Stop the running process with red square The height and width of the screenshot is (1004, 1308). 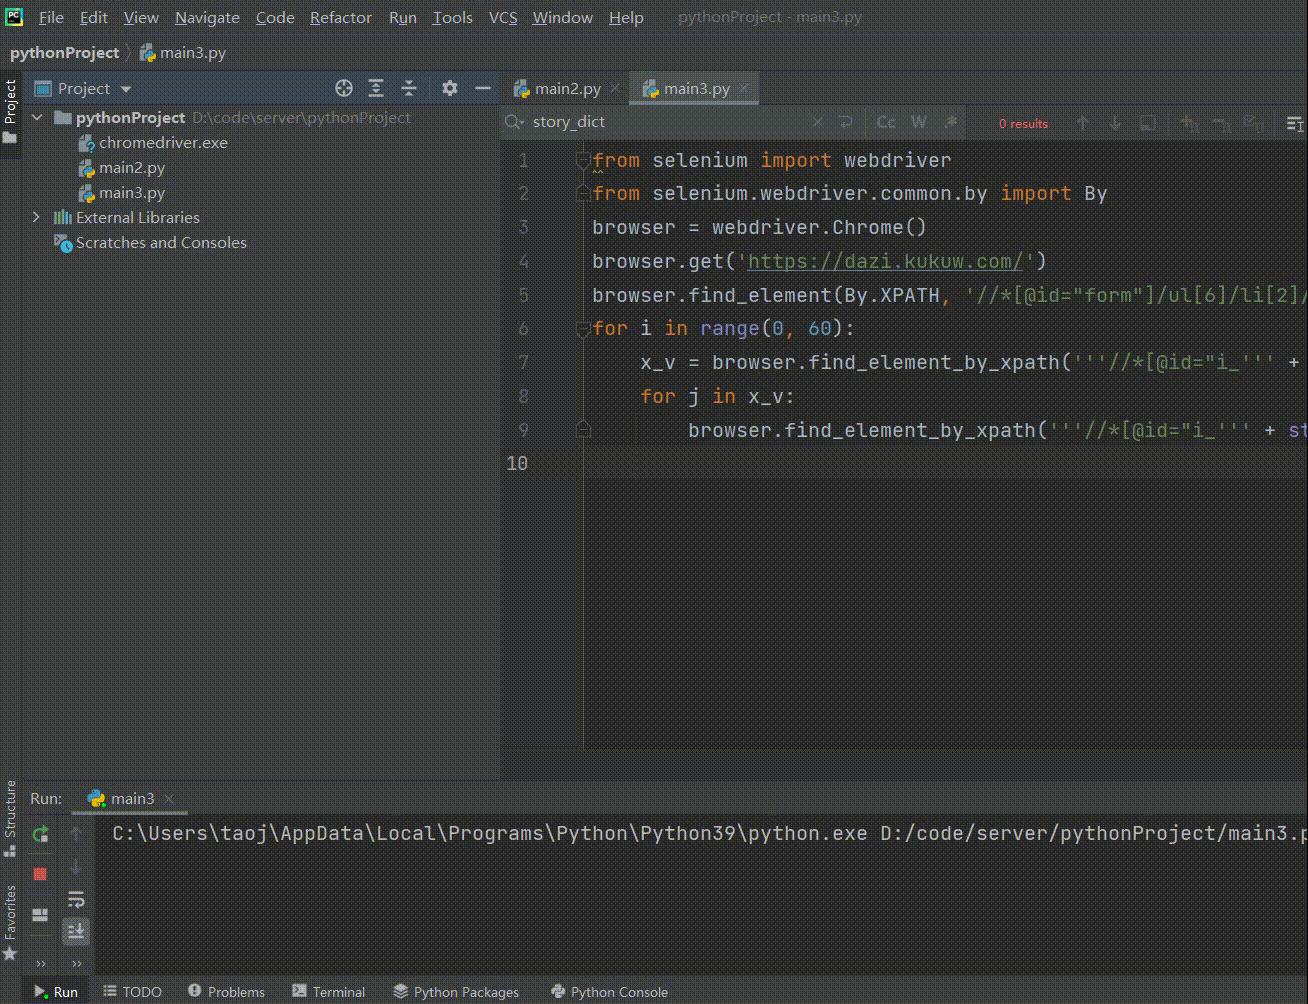pos(40,873)
